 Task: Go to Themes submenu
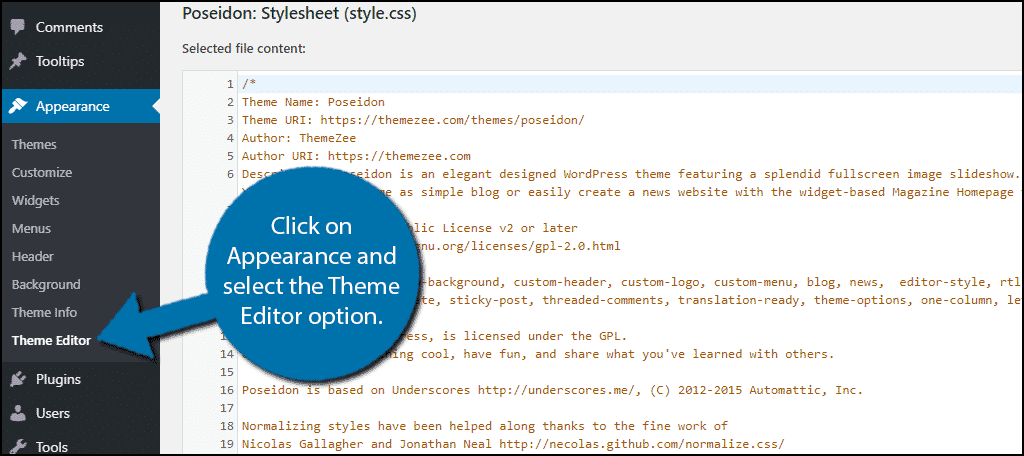tap(34, 144)
